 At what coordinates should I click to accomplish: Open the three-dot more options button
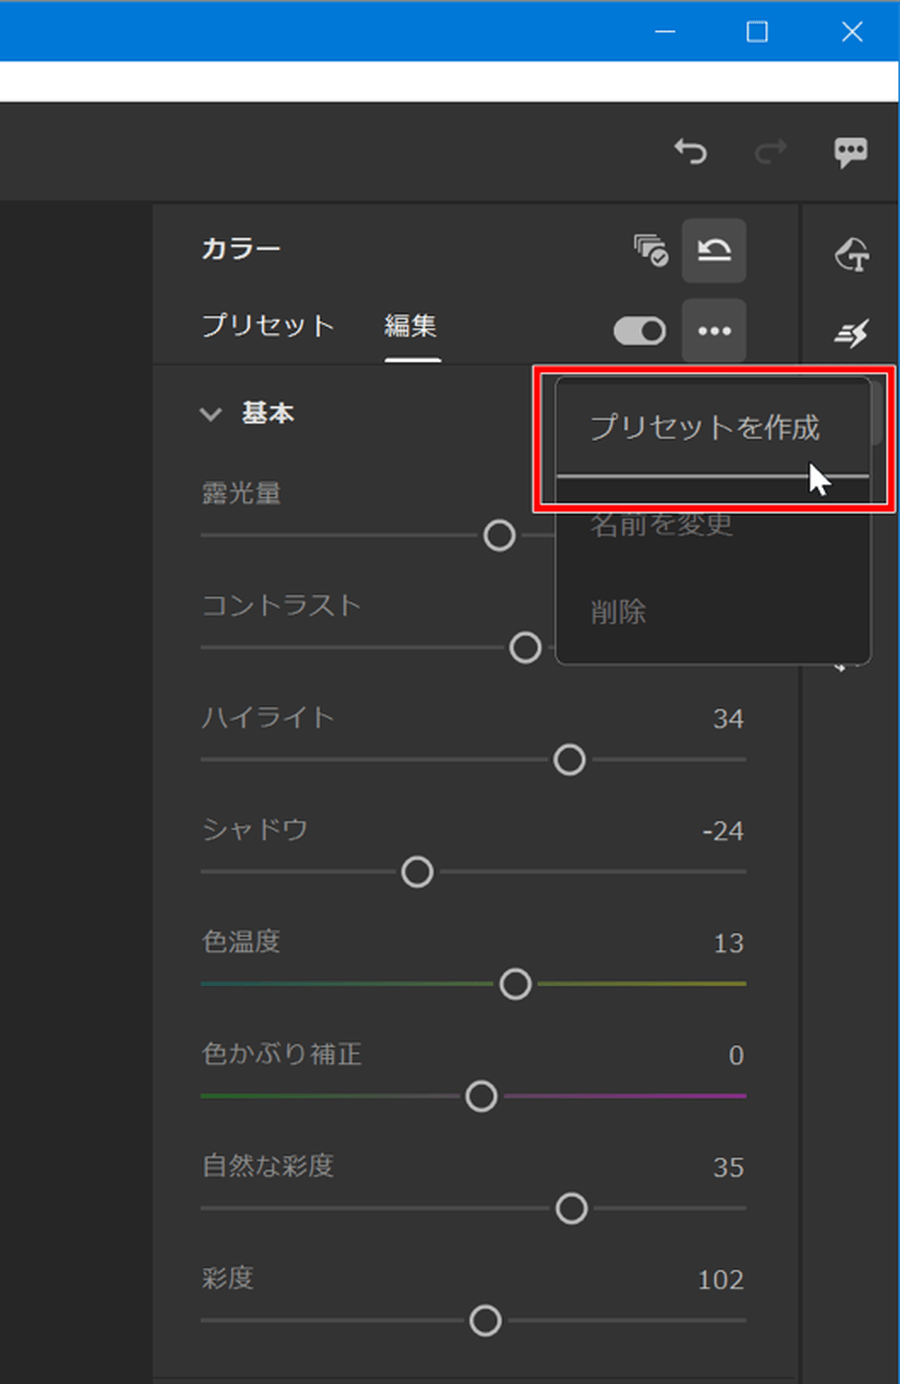click(714, 331)
